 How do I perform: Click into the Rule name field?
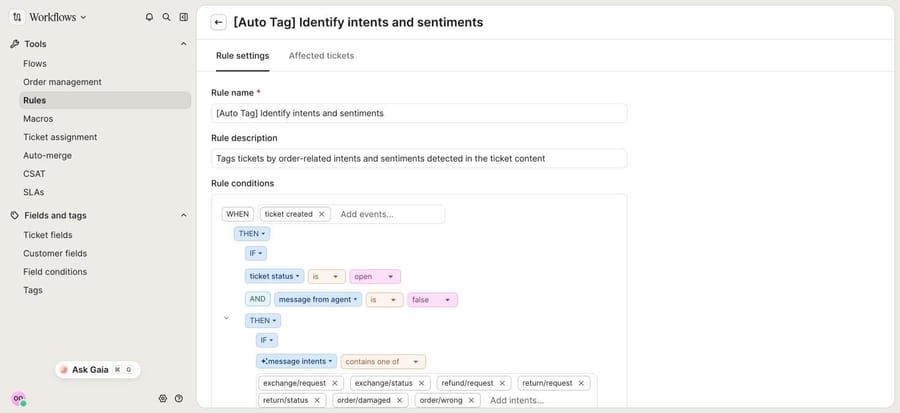pyautogui.click(x=419, y=113)
